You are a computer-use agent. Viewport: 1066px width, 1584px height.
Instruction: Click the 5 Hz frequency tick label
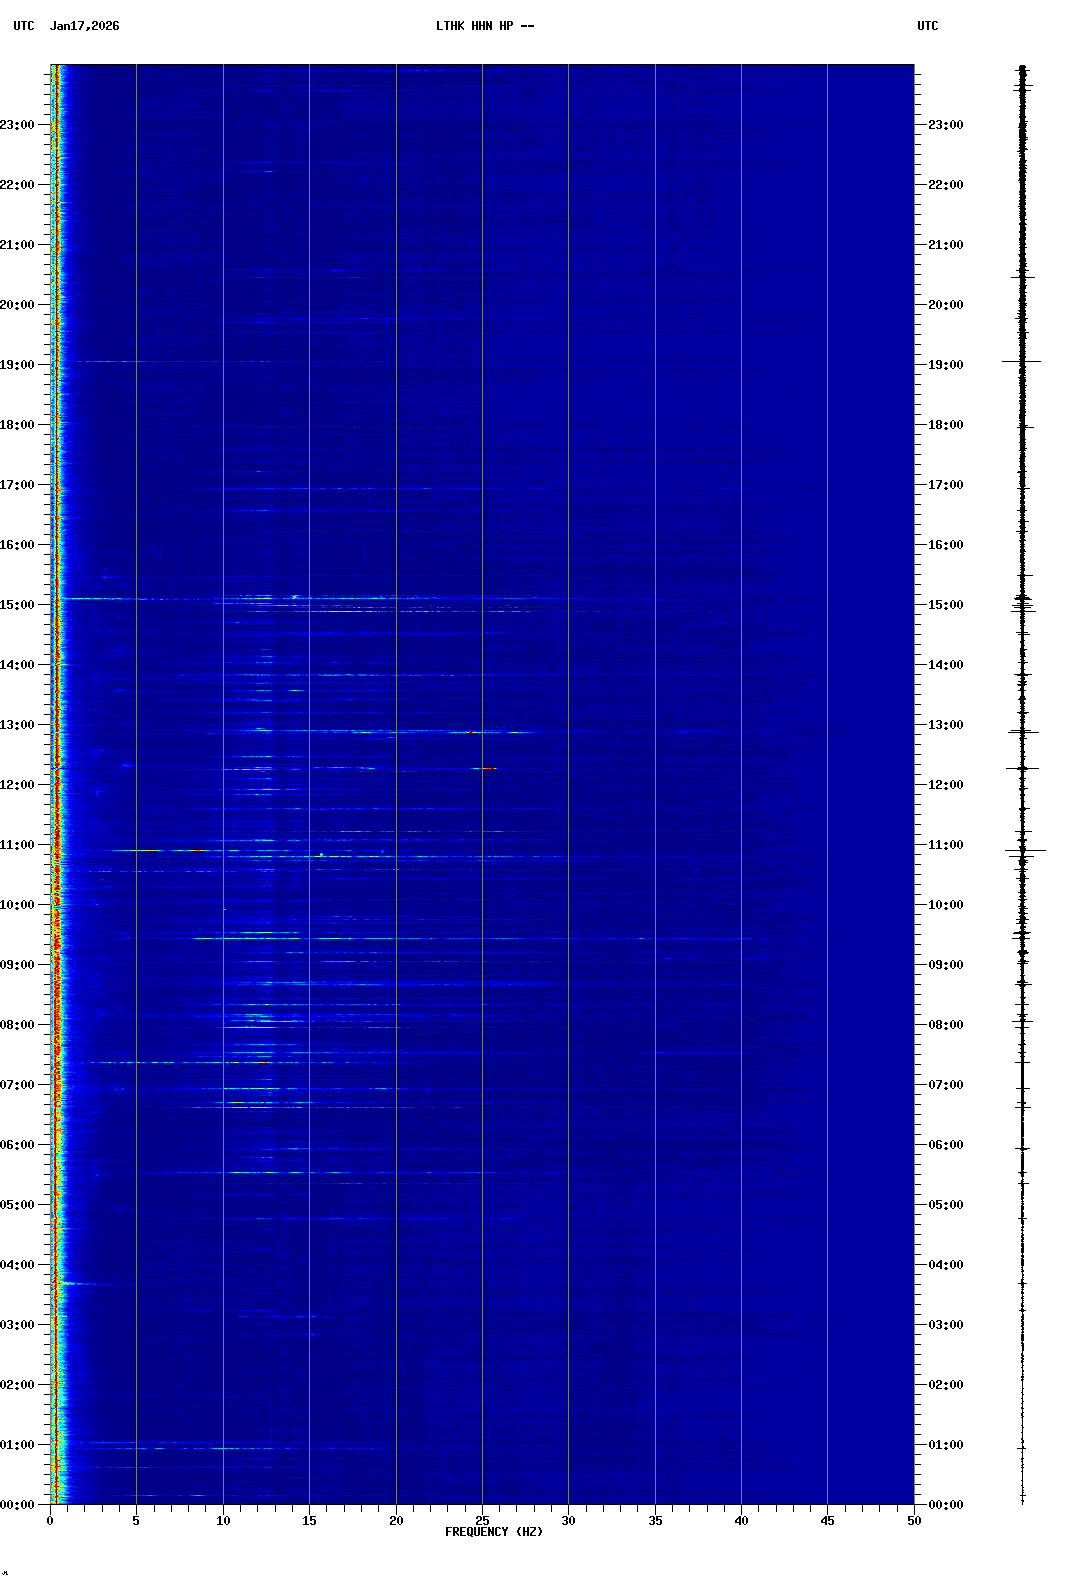136,1520
